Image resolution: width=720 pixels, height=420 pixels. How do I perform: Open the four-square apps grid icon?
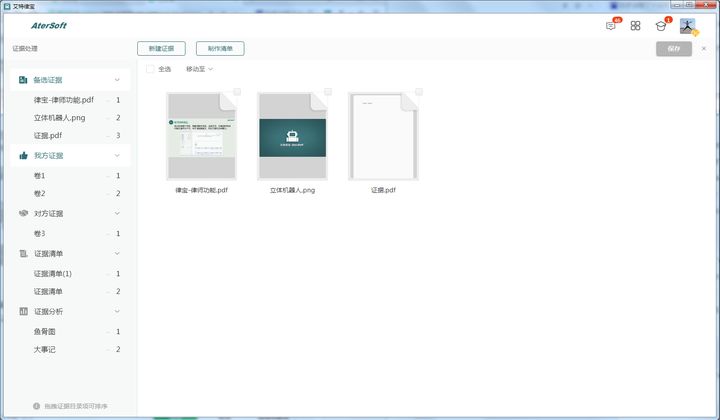point(635,26)
